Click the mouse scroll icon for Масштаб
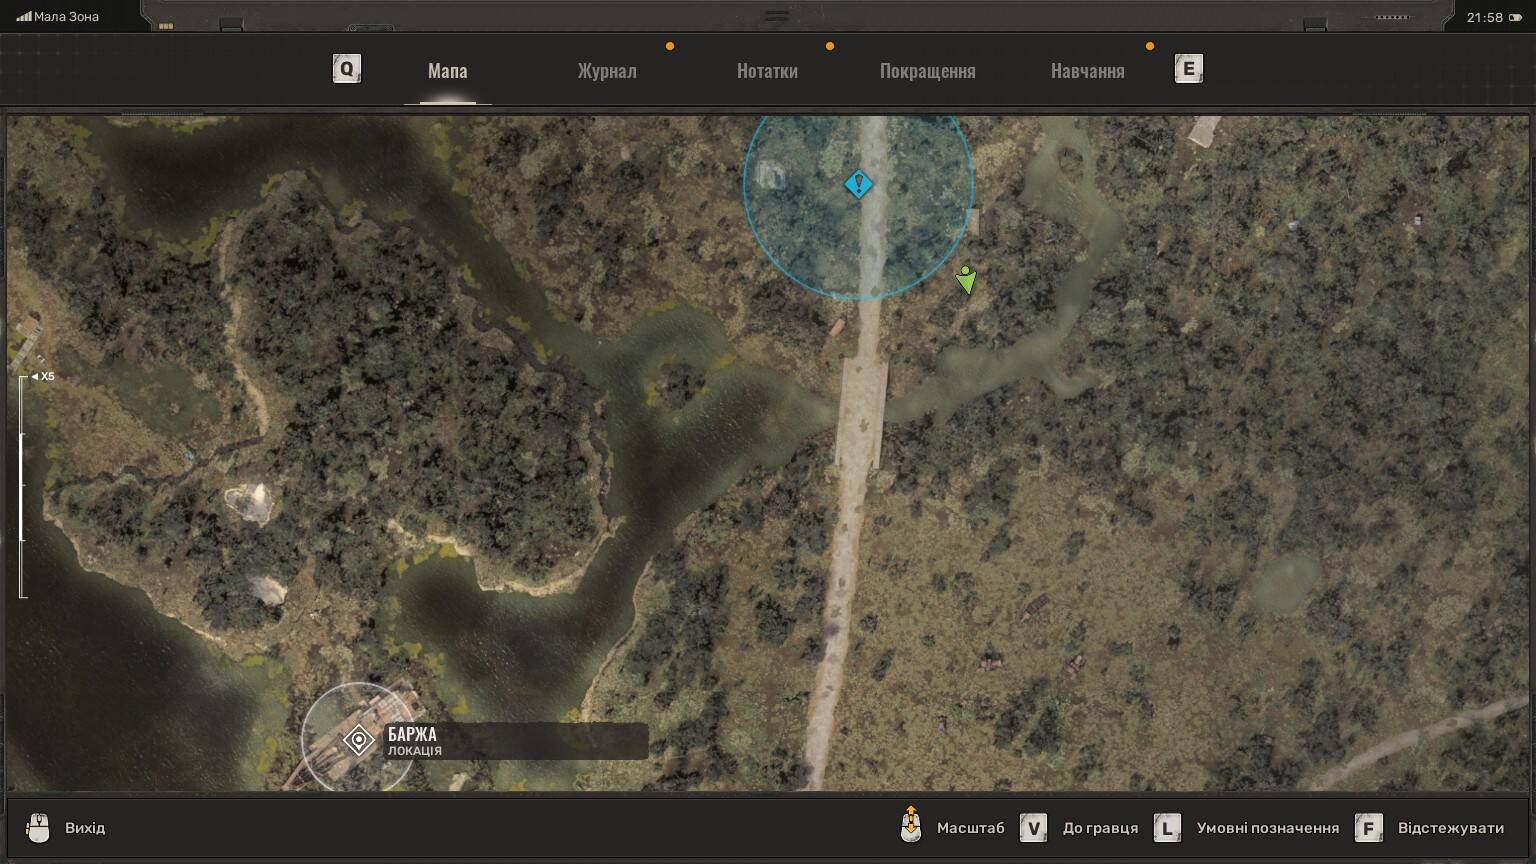This screenshot has width=1536, height=864. [x=911, y=826]
